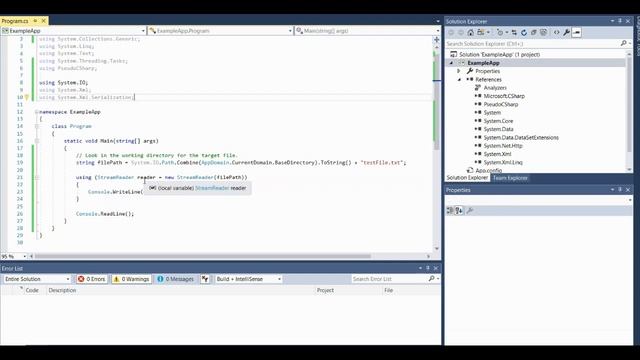The image size is (640, 360).
Task: Close the Program.cs tab
Action: (44, 20)
